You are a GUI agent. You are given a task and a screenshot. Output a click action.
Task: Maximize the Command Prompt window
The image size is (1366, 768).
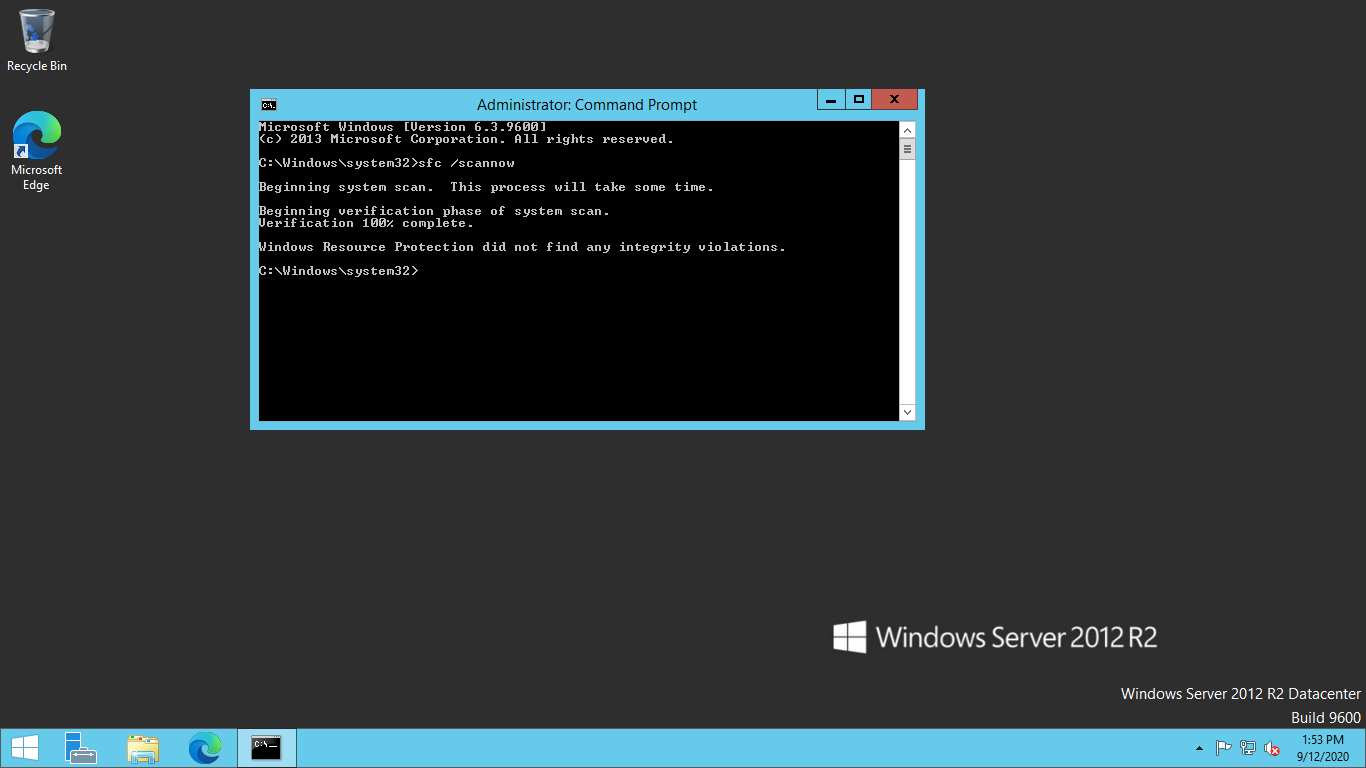(858, 100)
